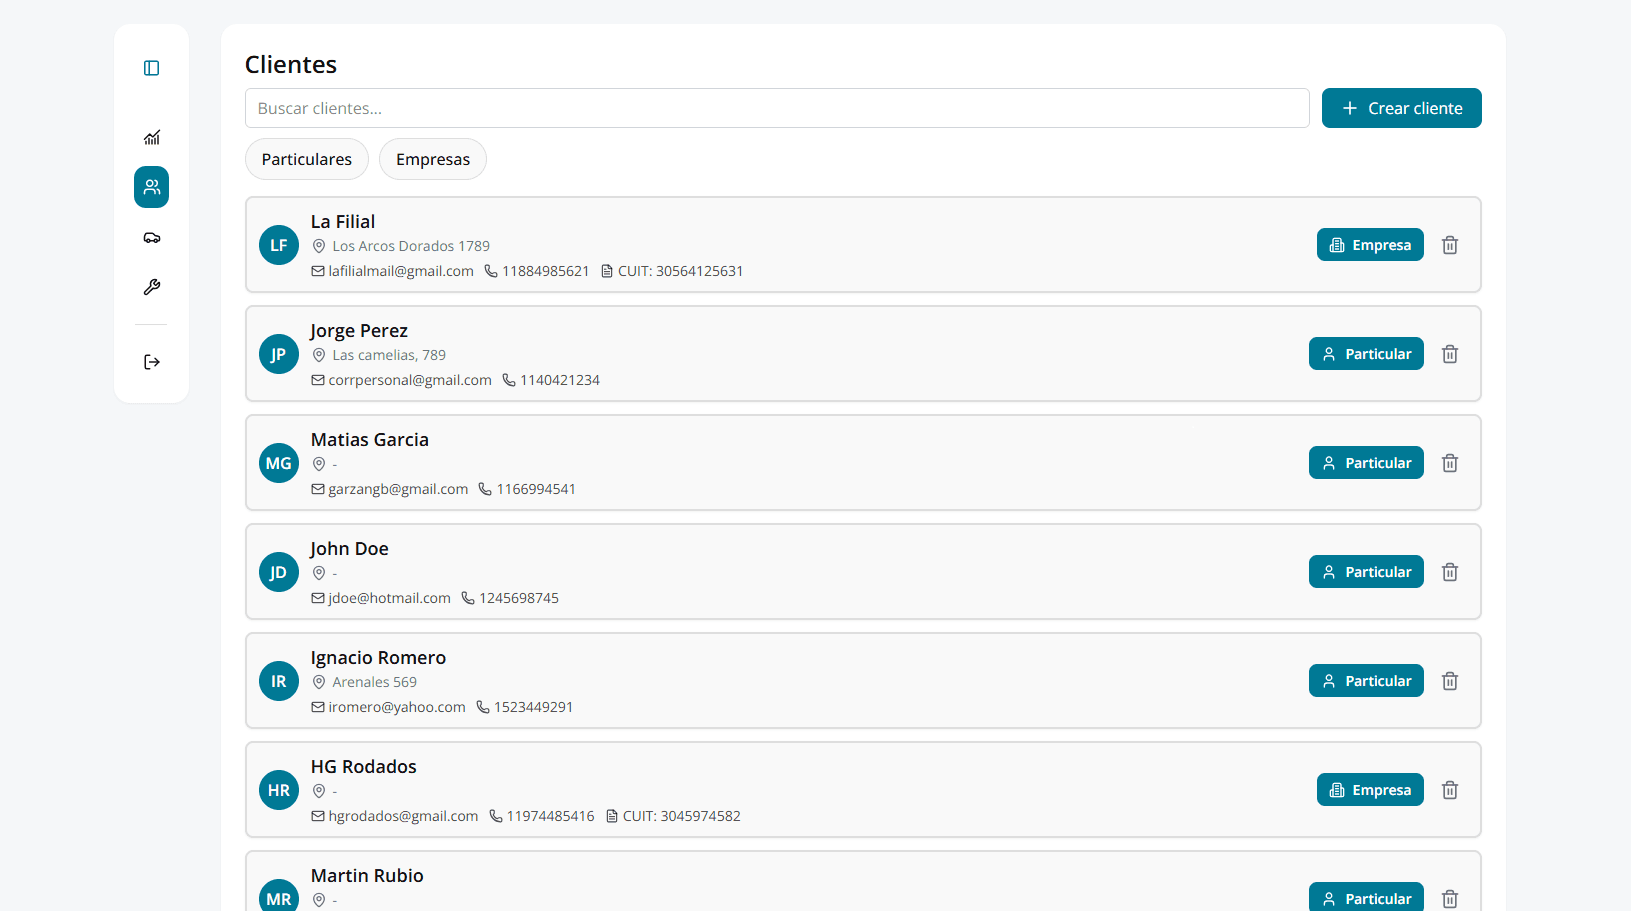Click the Crear cliente button
This screenshot has width=1631, height=911.
click(1401, 108)
